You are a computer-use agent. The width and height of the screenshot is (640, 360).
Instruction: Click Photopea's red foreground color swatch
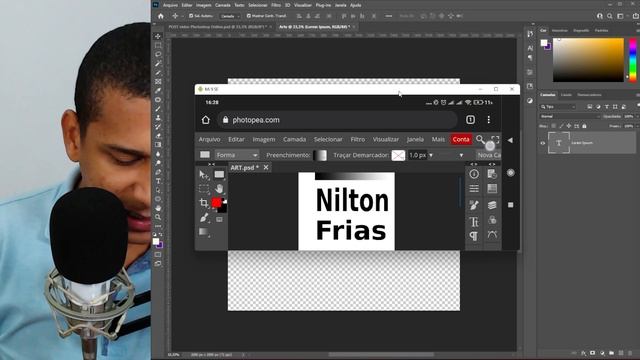(216, 202)
